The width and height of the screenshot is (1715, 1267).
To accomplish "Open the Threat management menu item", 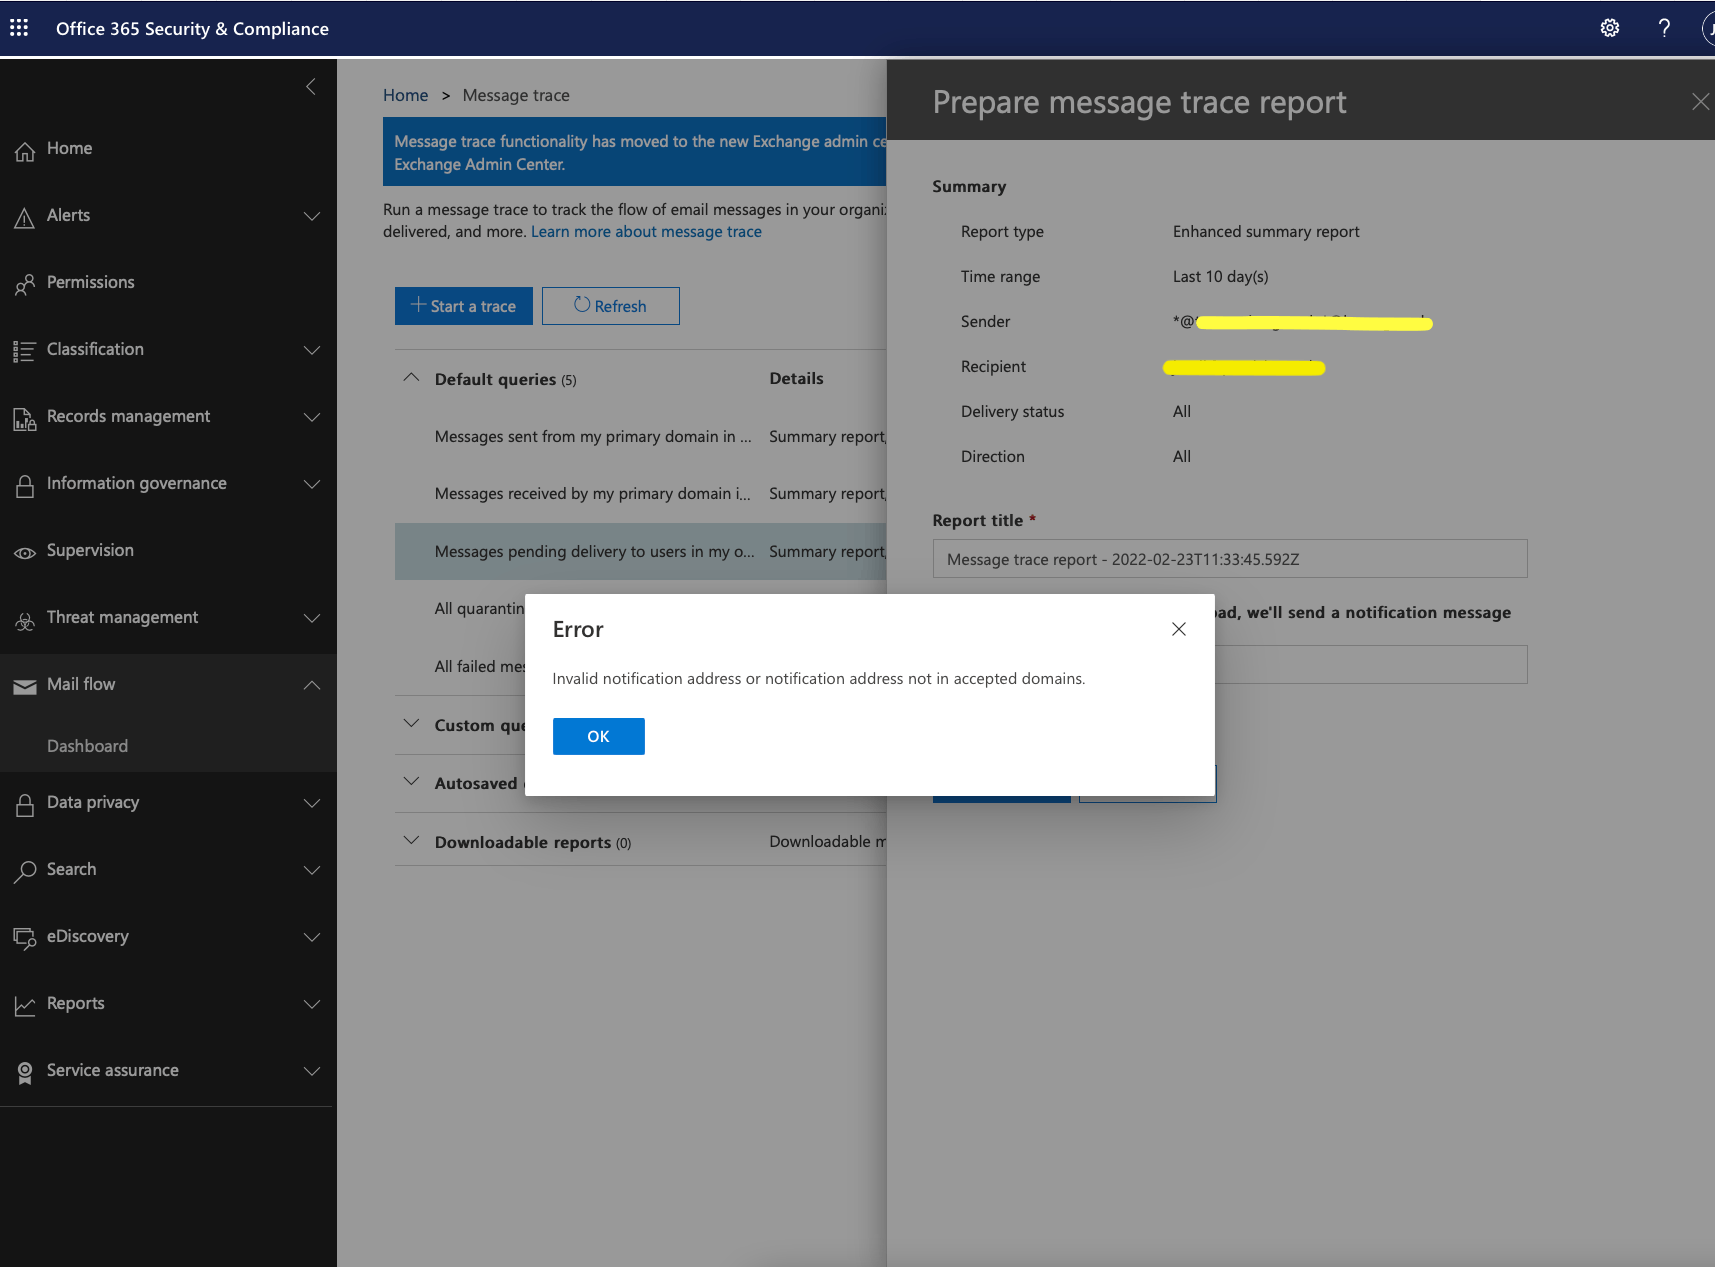I will pyautogui.click(x=168, y=618).
